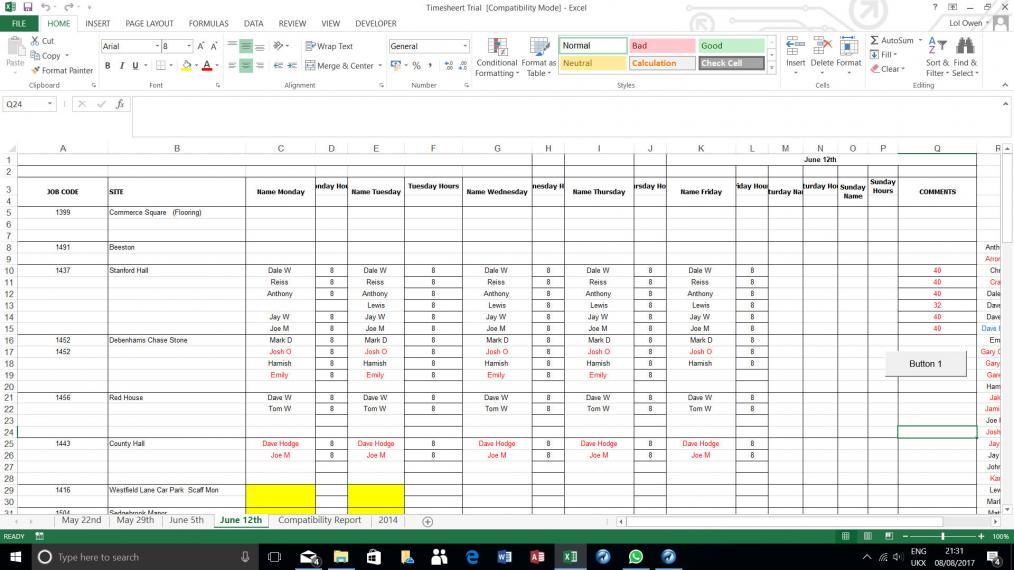This screenshot has width=1014, height=570.
Task: Apply percent style format
Action: [416, 65]
